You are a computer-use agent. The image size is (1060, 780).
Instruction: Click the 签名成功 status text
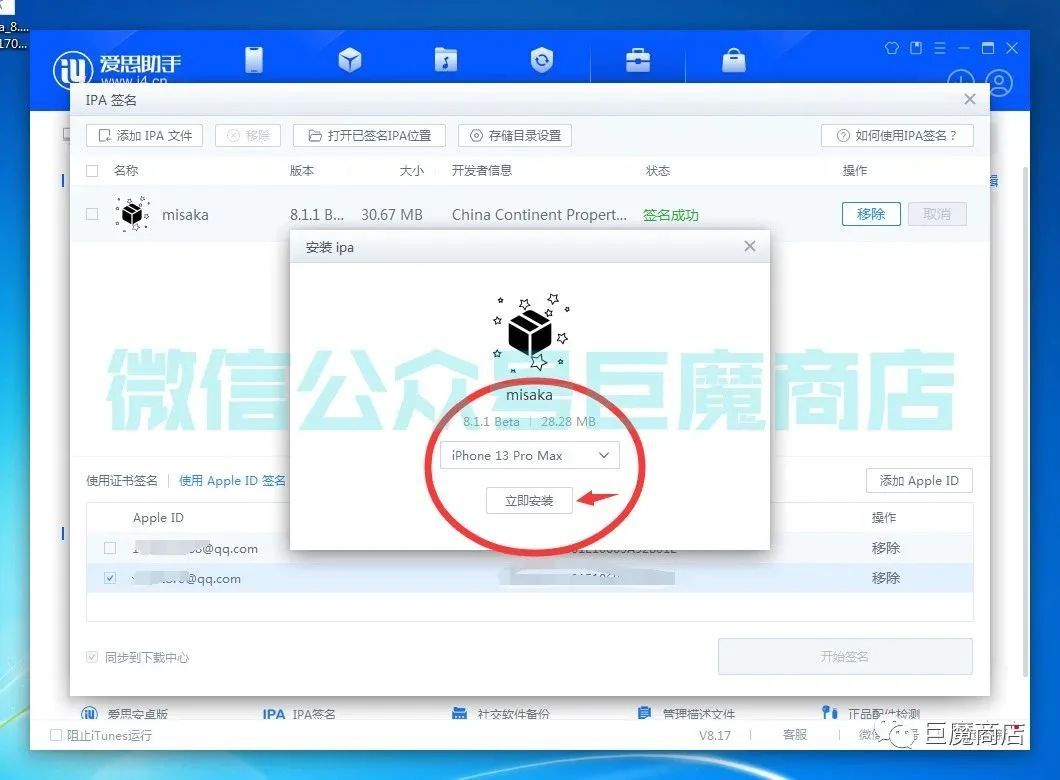coord(670,215)
